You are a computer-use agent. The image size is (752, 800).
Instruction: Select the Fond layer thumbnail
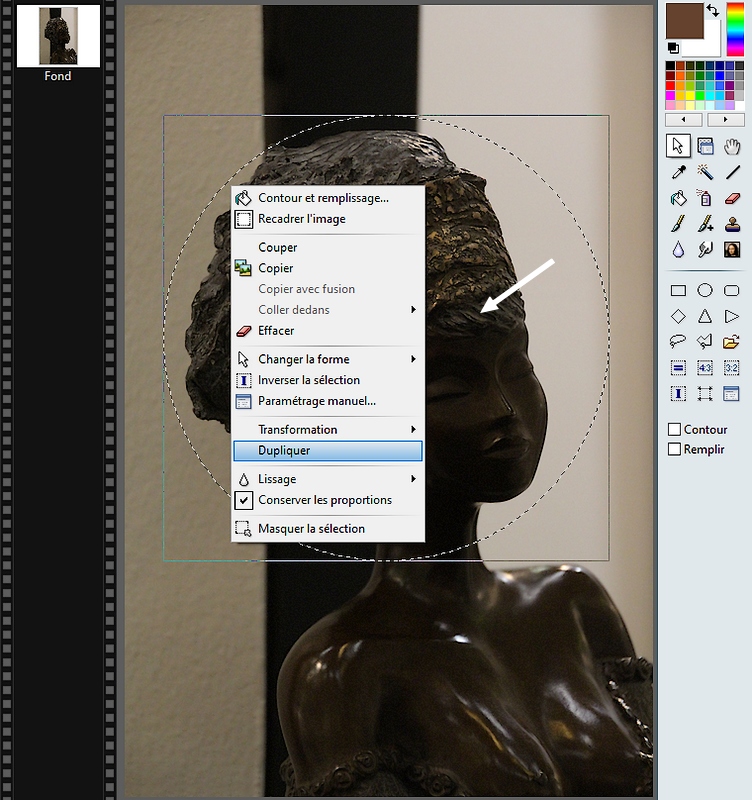click(x=58, y=36)
